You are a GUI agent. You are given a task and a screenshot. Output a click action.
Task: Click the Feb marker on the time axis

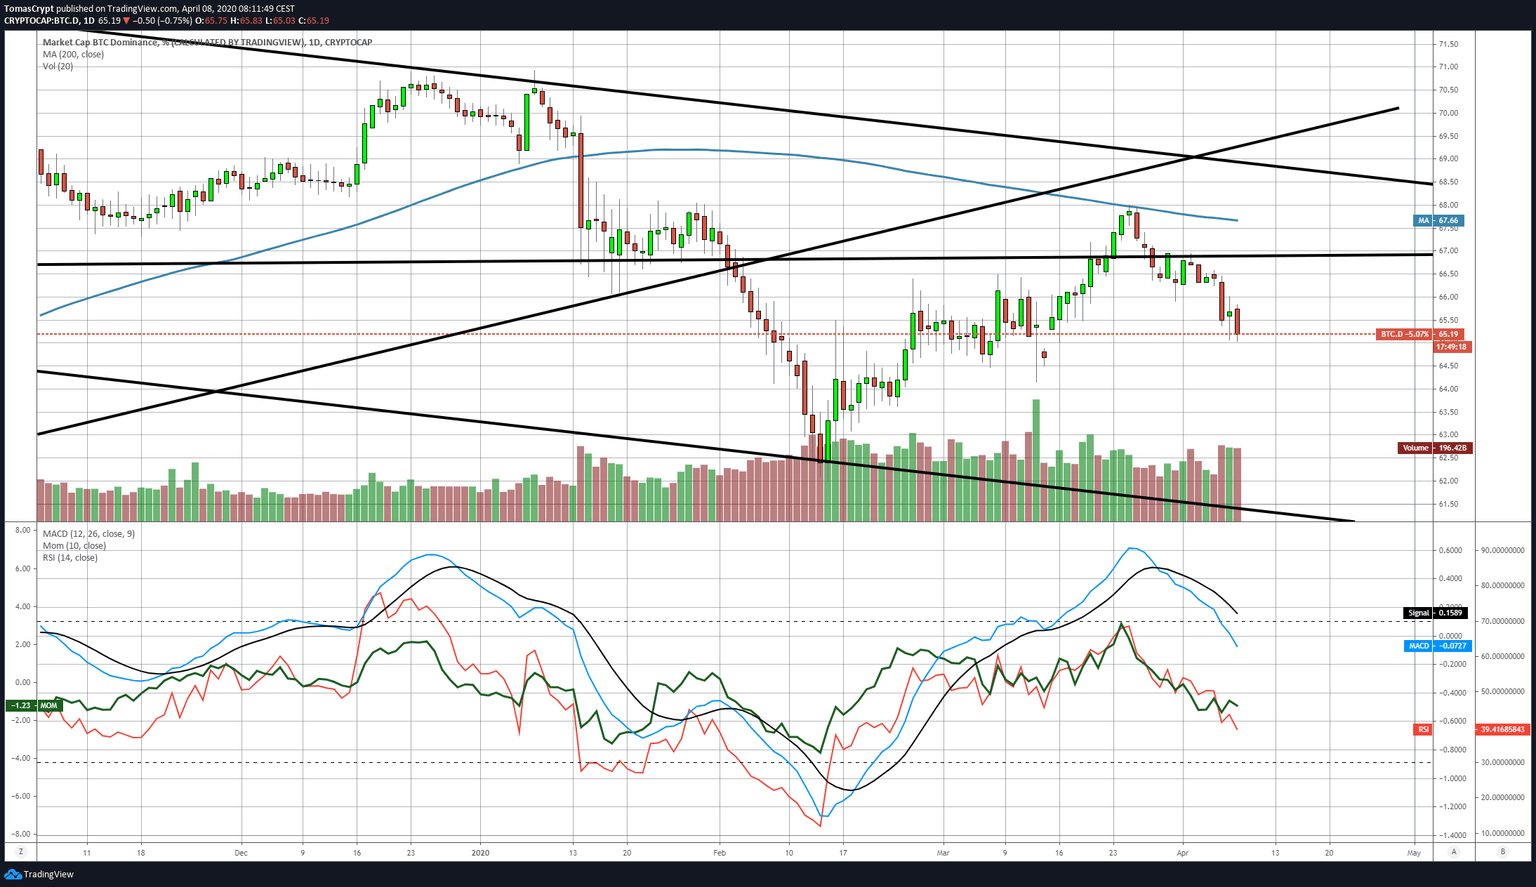click(x=722, y=853)
